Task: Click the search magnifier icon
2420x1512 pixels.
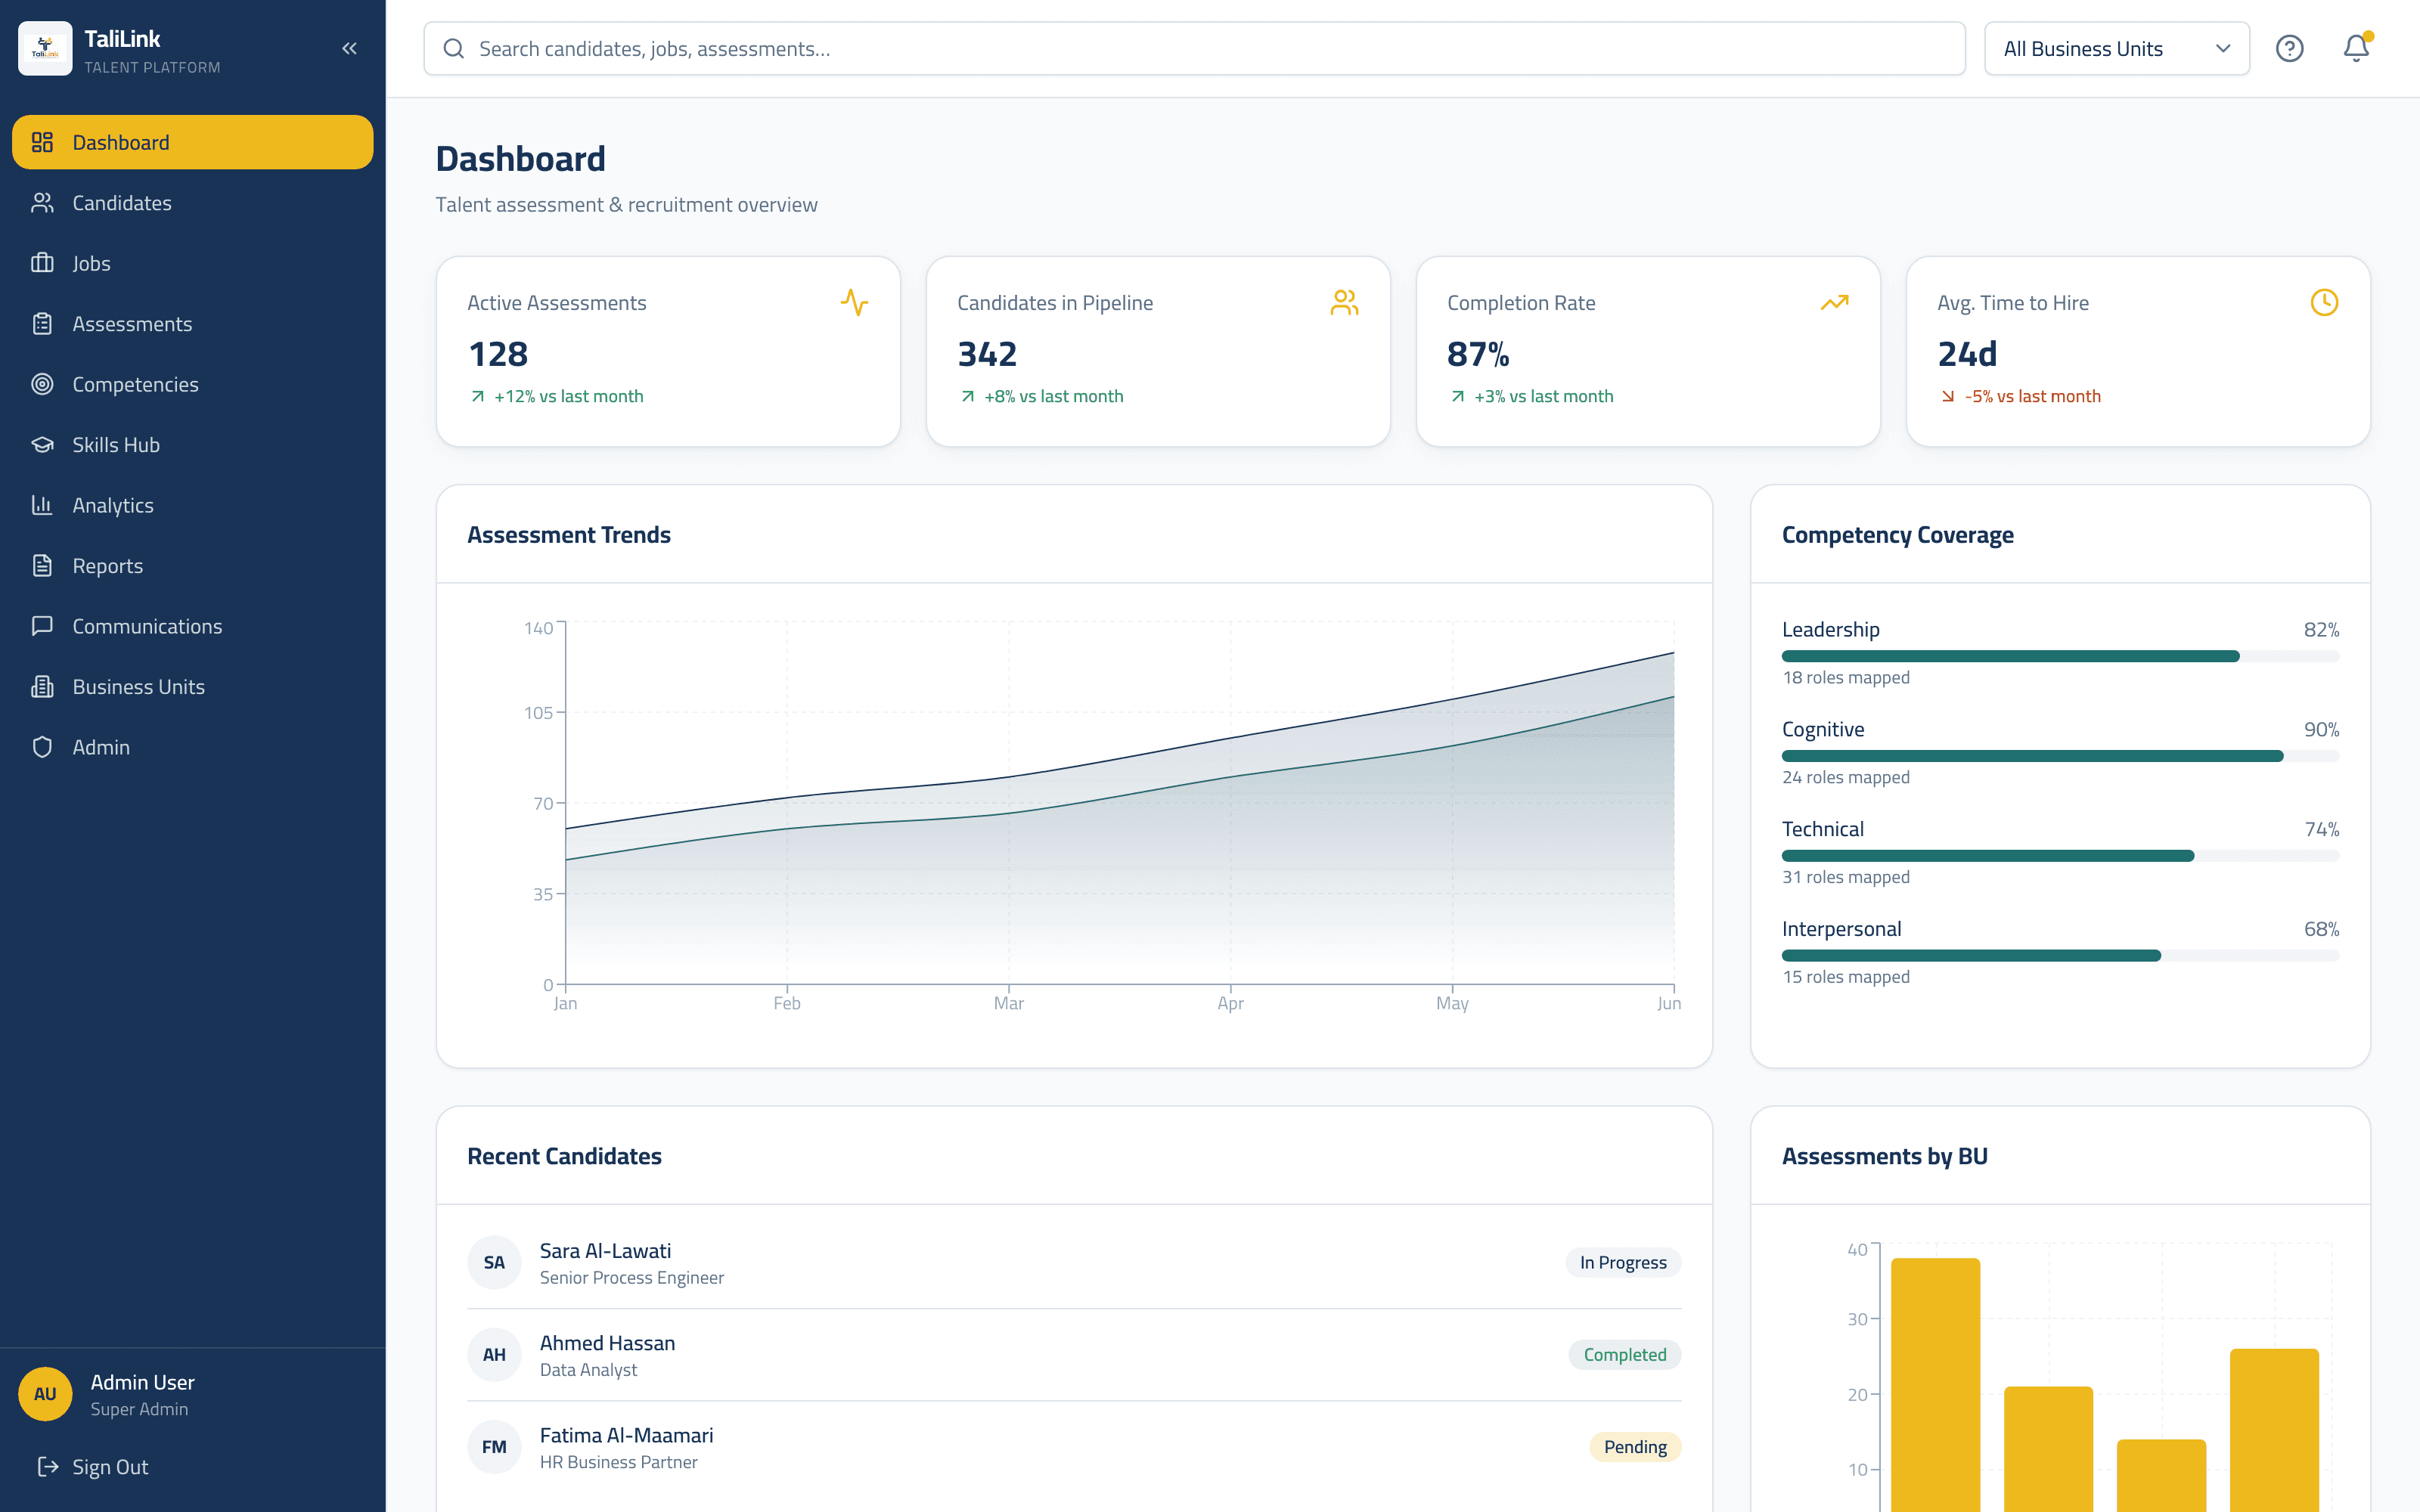Action: point(453,48)
